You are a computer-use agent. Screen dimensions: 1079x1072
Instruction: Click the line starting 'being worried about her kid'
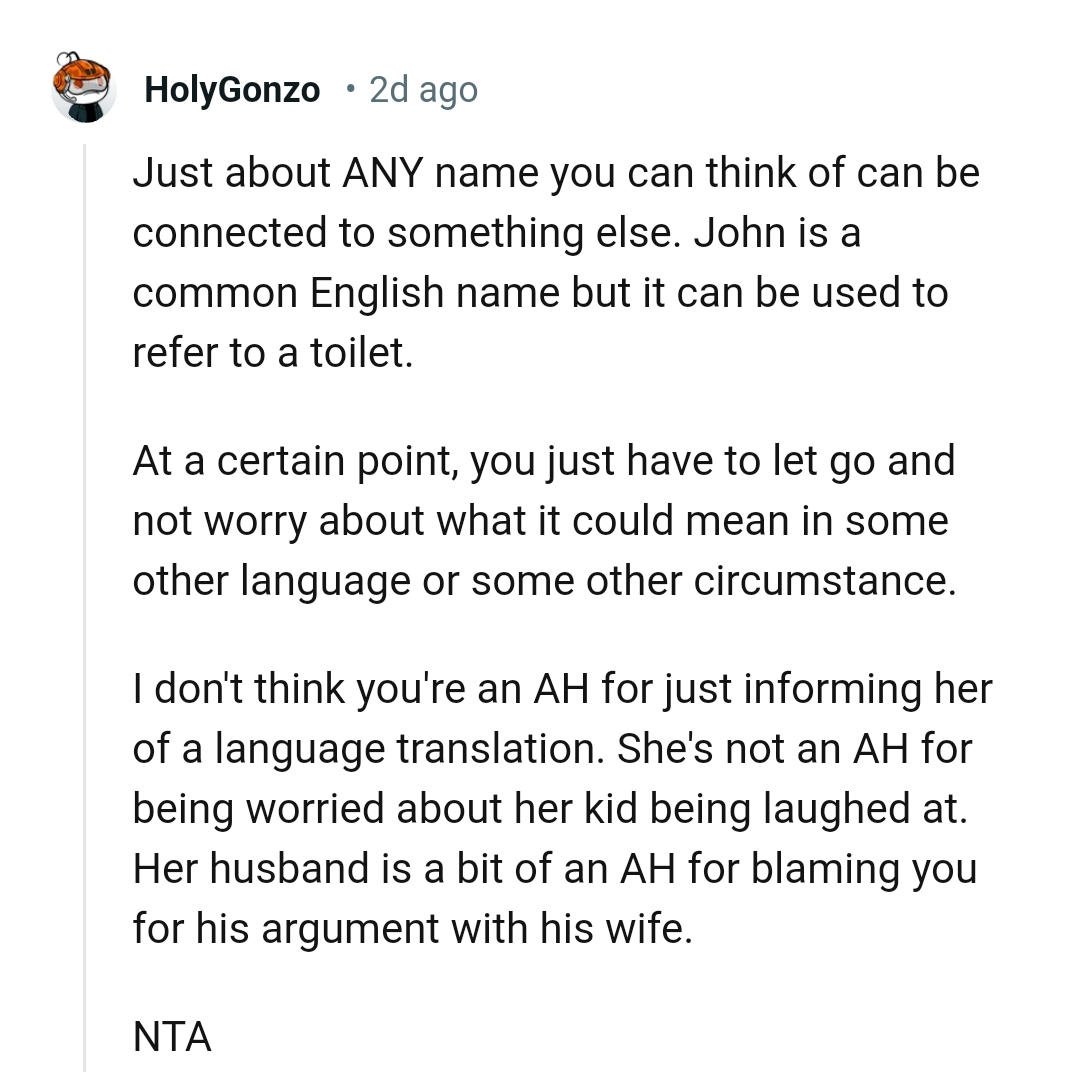[550, 809]
